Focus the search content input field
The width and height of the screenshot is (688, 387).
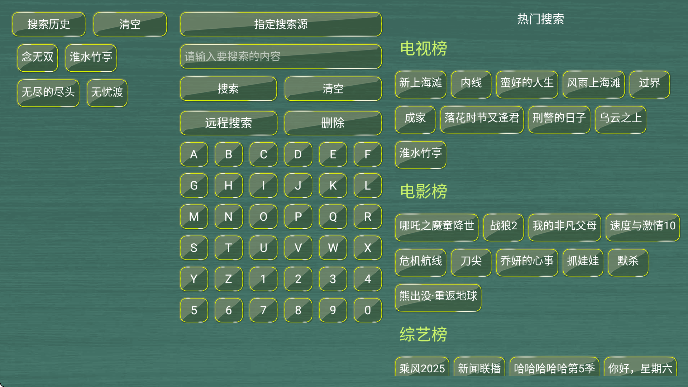[x=281, y=57]
